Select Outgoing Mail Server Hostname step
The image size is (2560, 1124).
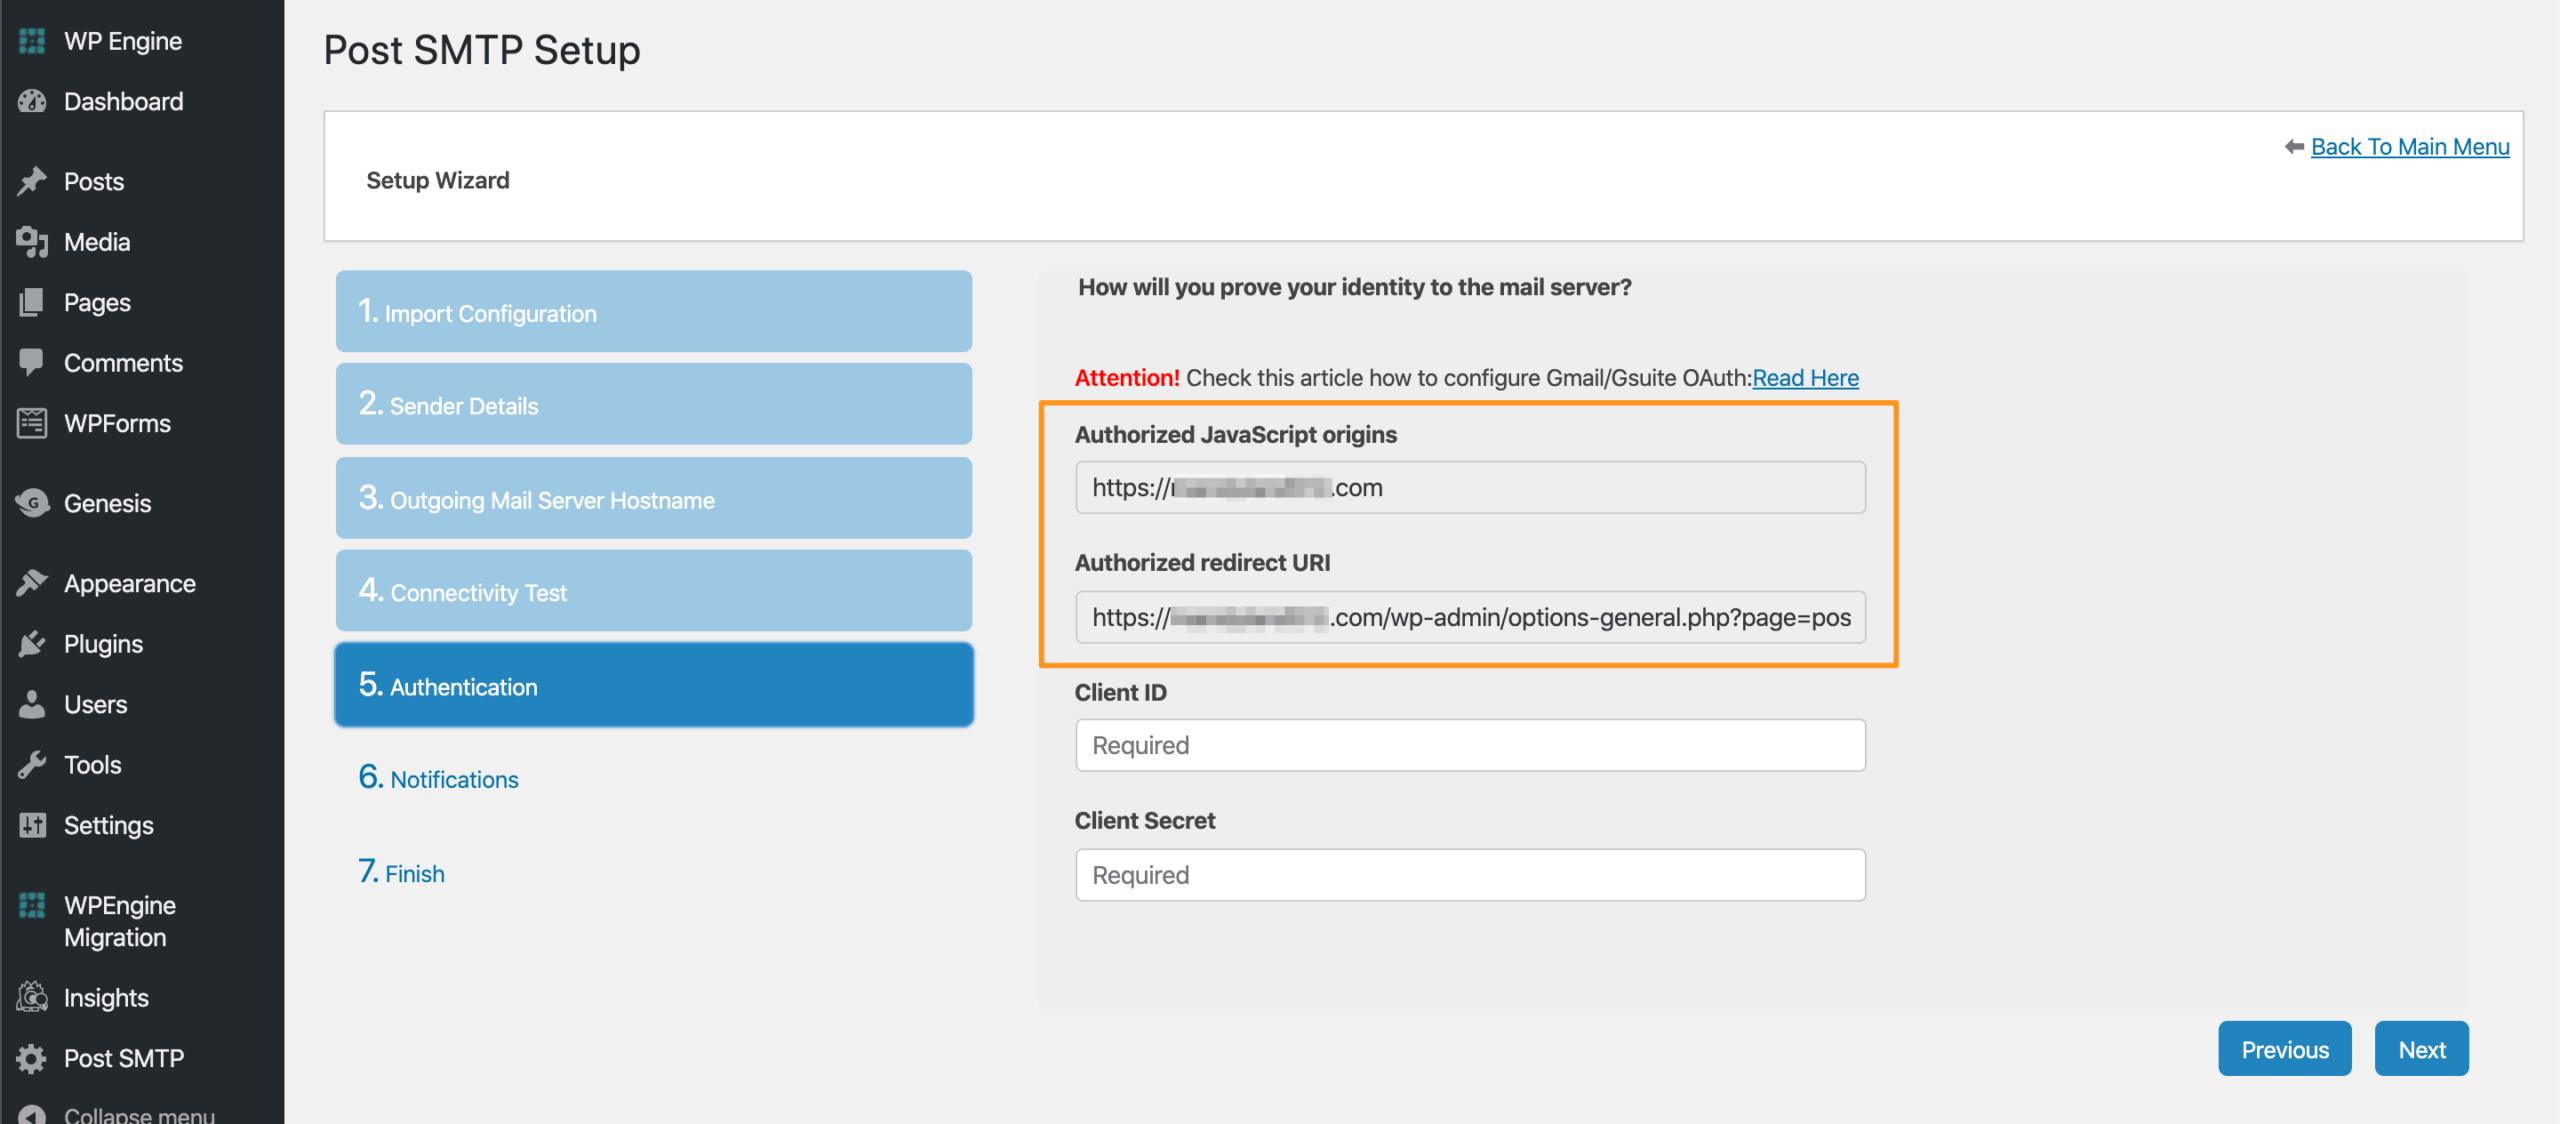coord(653,499)
